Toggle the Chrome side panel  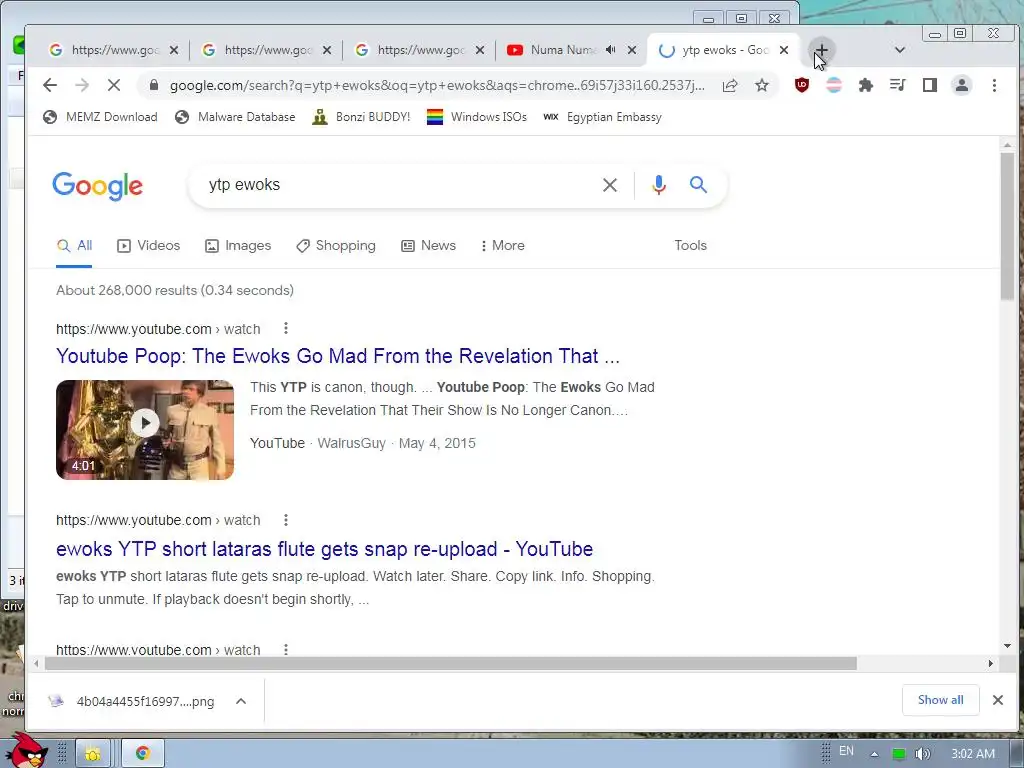tap(929, 85)
